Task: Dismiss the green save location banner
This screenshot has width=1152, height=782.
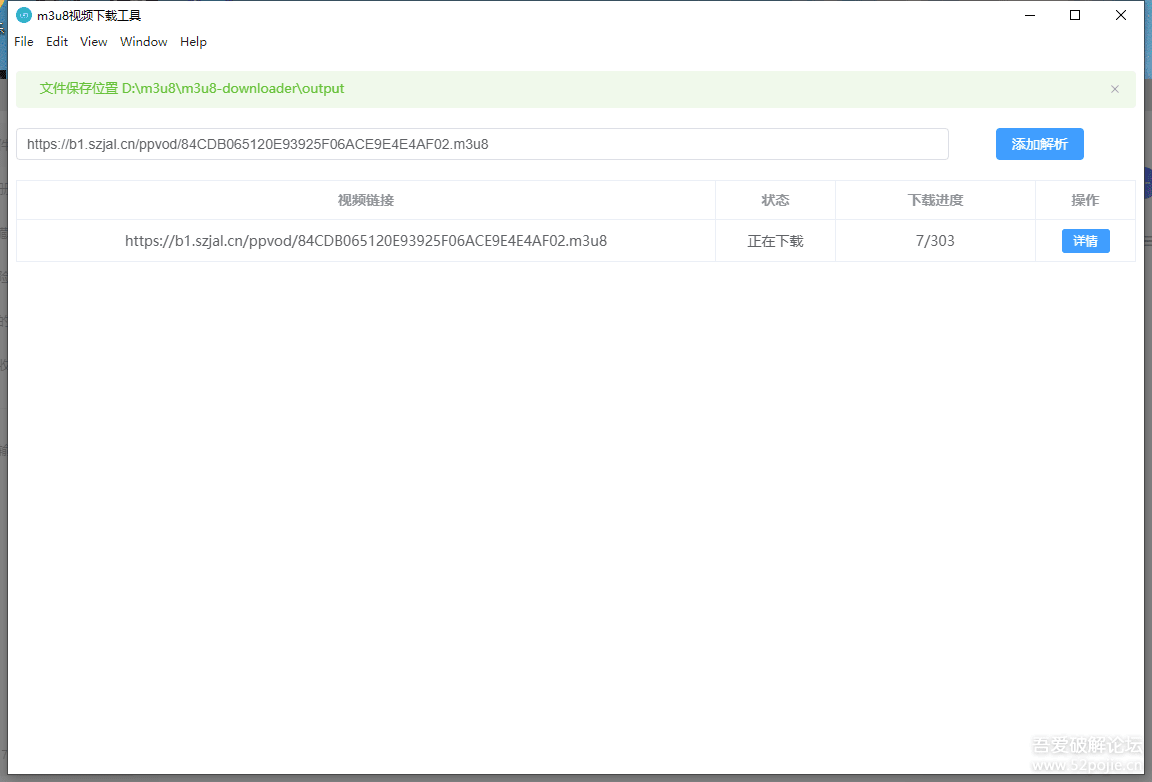Action: point(1114,89)
